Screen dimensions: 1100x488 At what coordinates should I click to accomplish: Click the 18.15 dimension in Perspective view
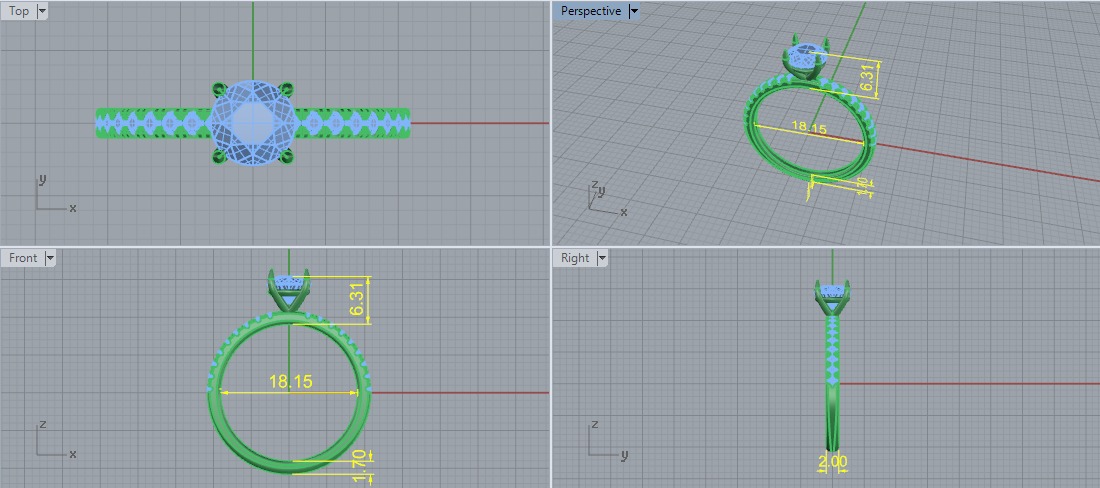pyautogui.click(x=809, y=128)
